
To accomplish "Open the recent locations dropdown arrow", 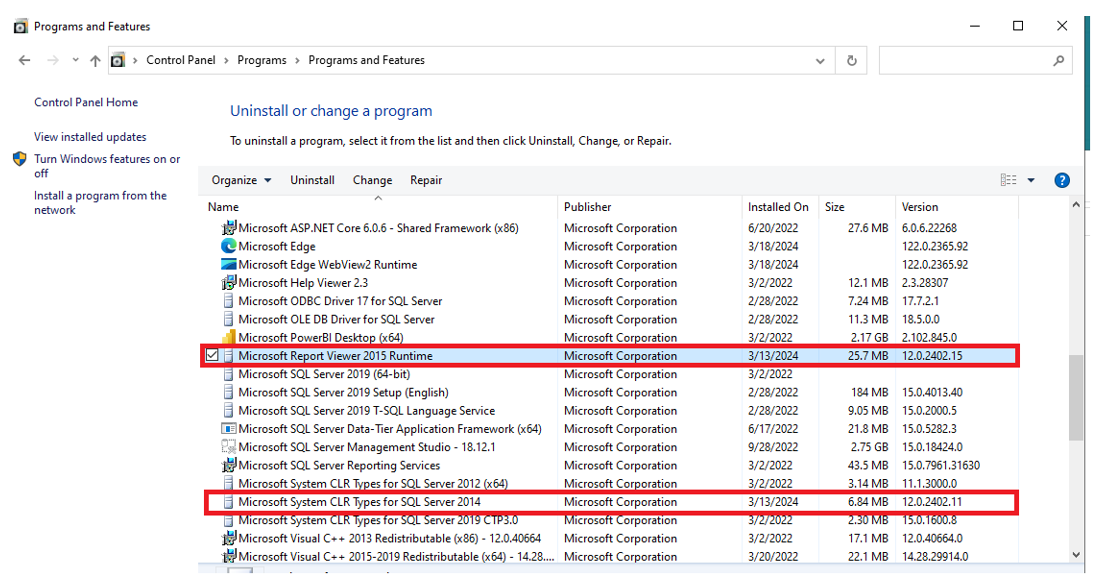I will pos(76,60).
